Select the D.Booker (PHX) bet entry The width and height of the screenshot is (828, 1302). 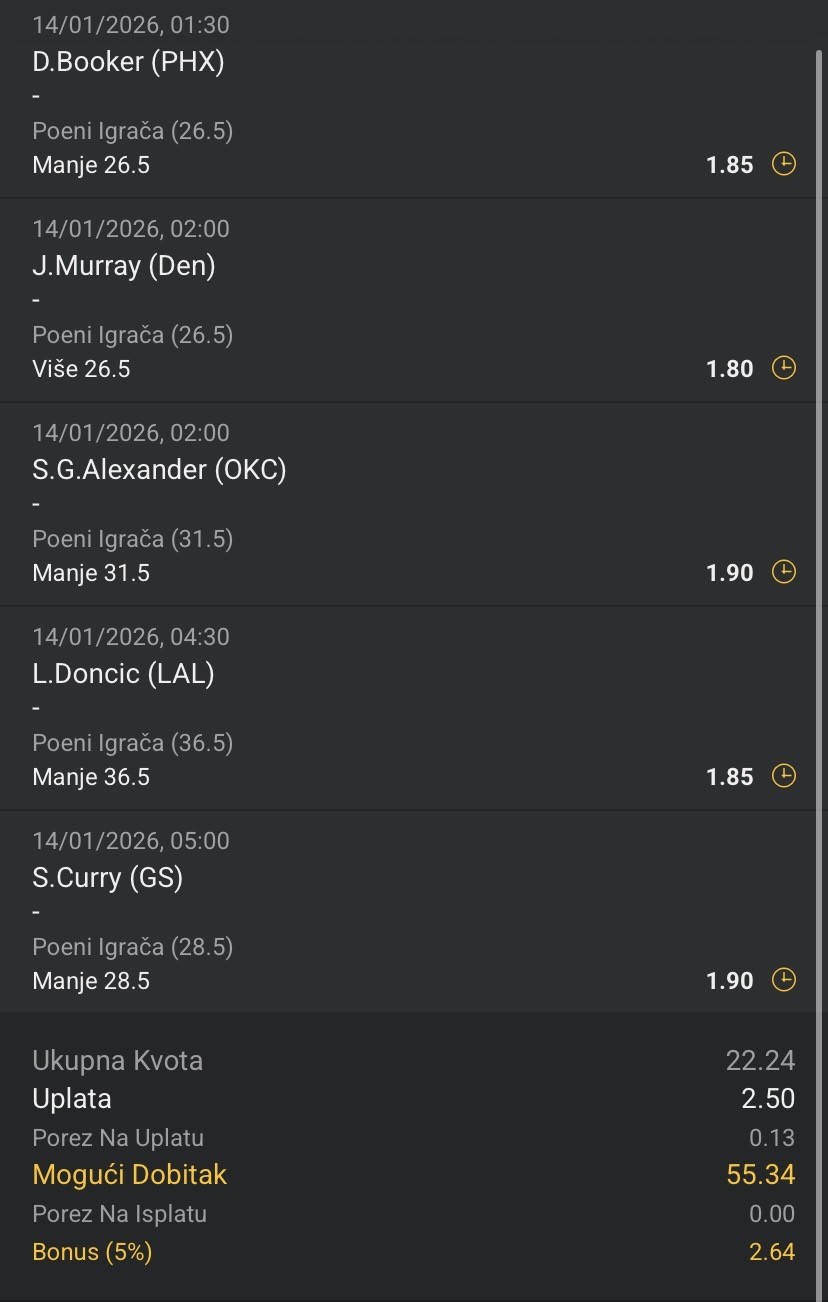click(128, 62)
